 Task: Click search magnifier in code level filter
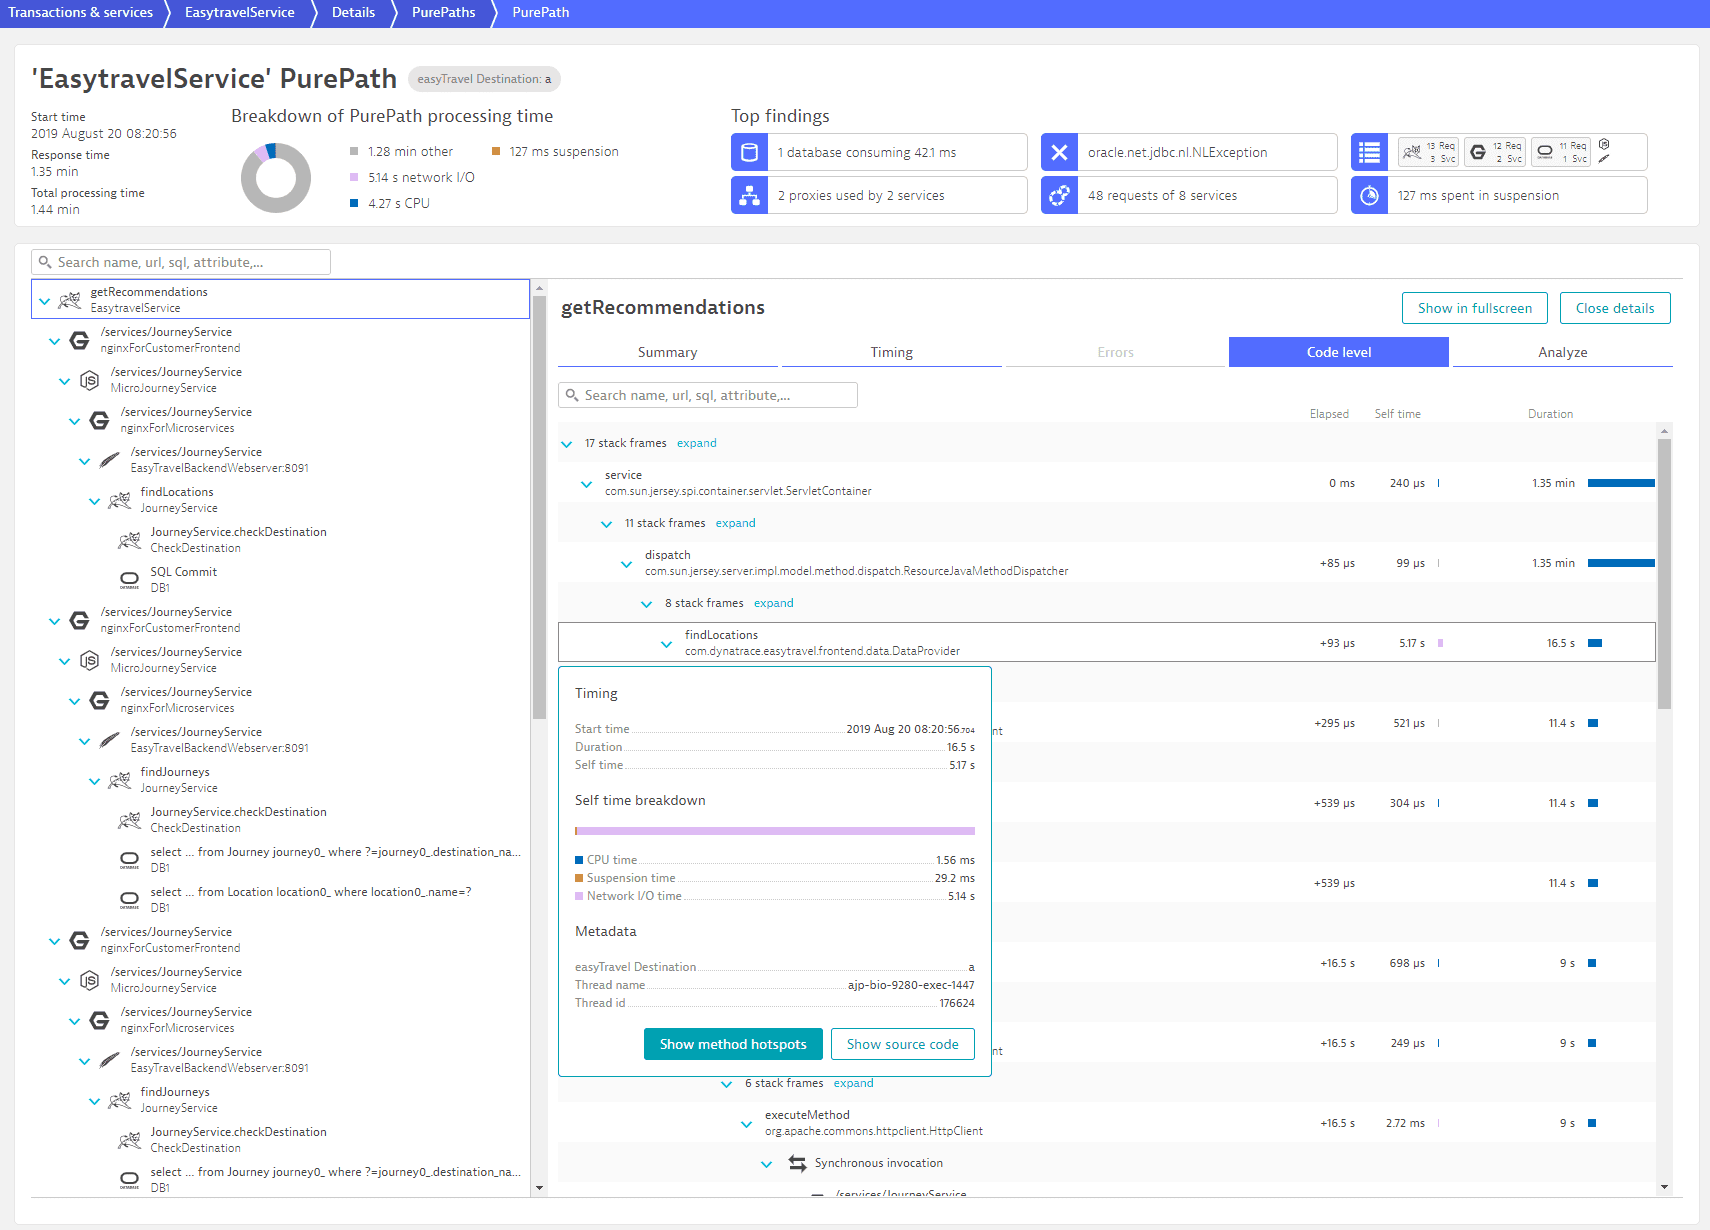click(572, 395)
